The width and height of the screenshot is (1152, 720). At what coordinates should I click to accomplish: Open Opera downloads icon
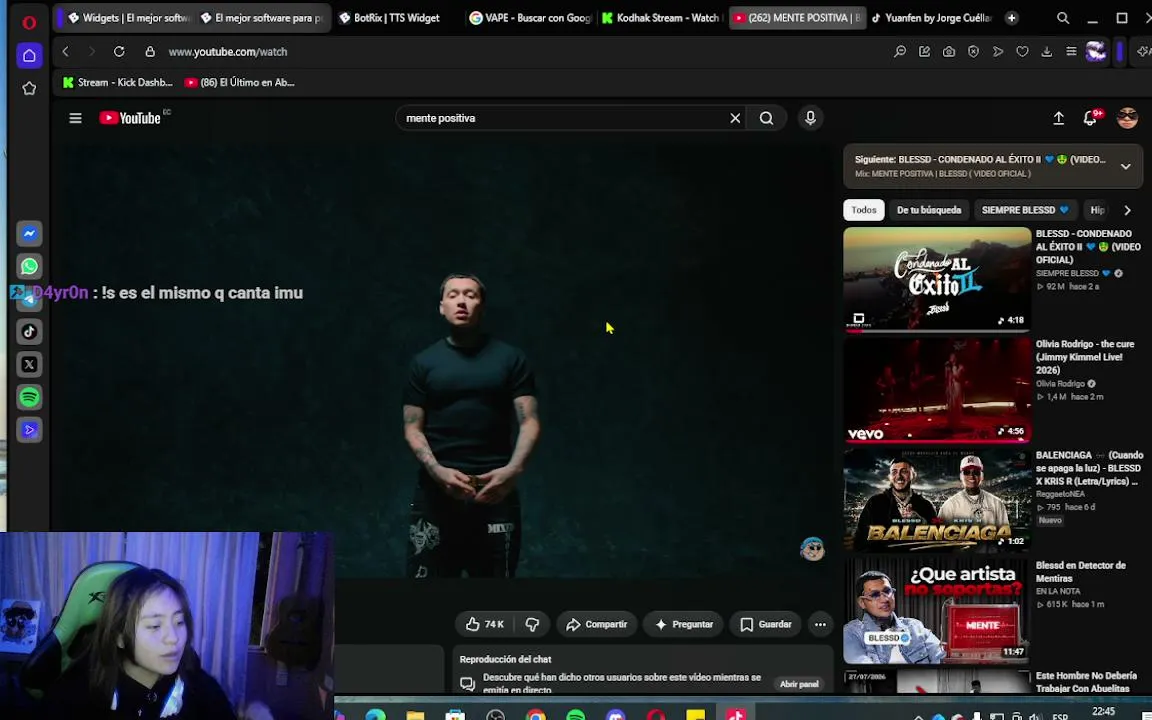[x=1046, y=51]
